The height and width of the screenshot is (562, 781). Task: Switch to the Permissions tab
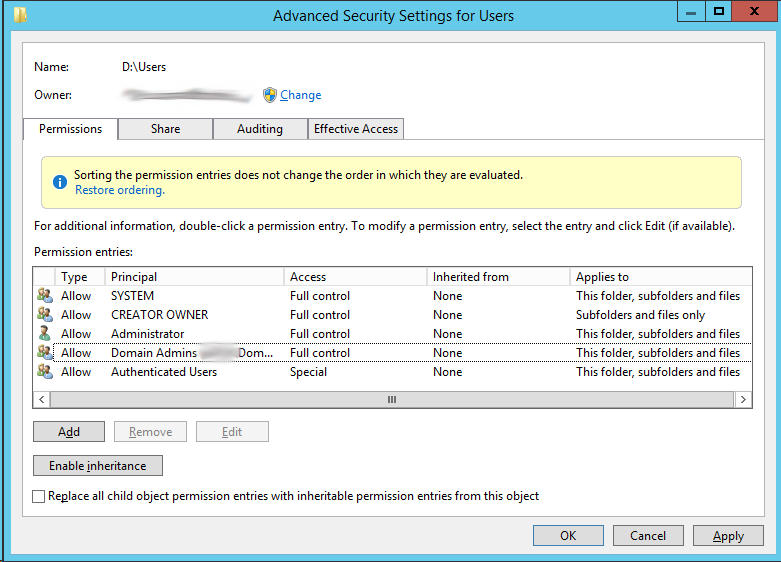point(70,129)
